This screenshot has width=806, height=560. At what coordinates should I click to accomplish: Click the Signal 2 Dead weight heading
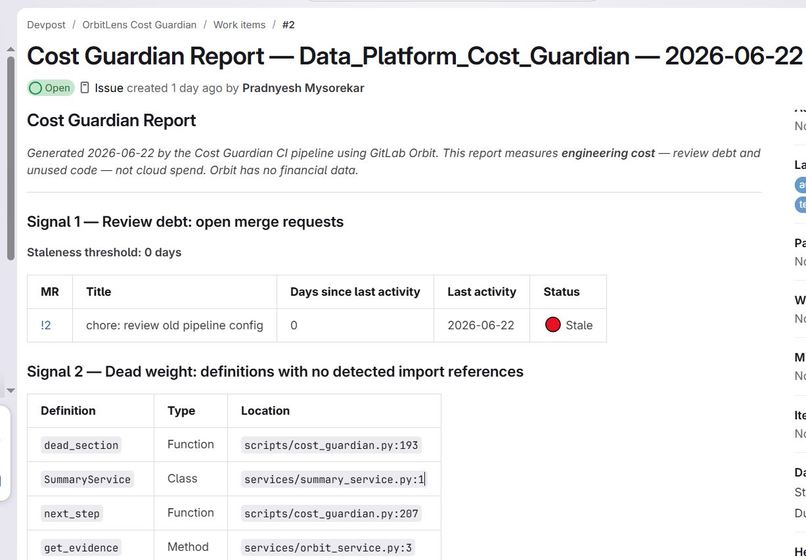point(275,371)
